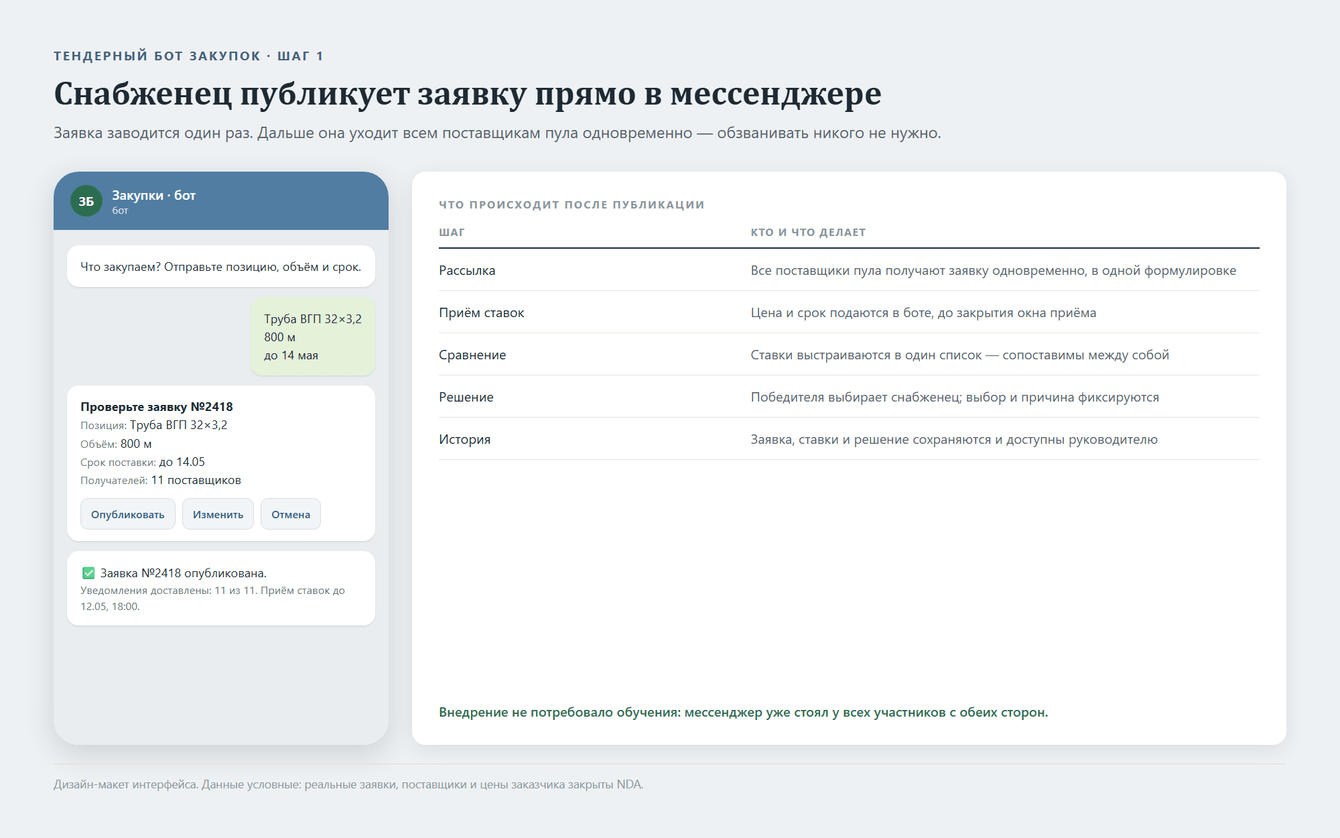The image size is (1340, 838).
Task: Select the Рассылка table row
Action: click(849, 271)
